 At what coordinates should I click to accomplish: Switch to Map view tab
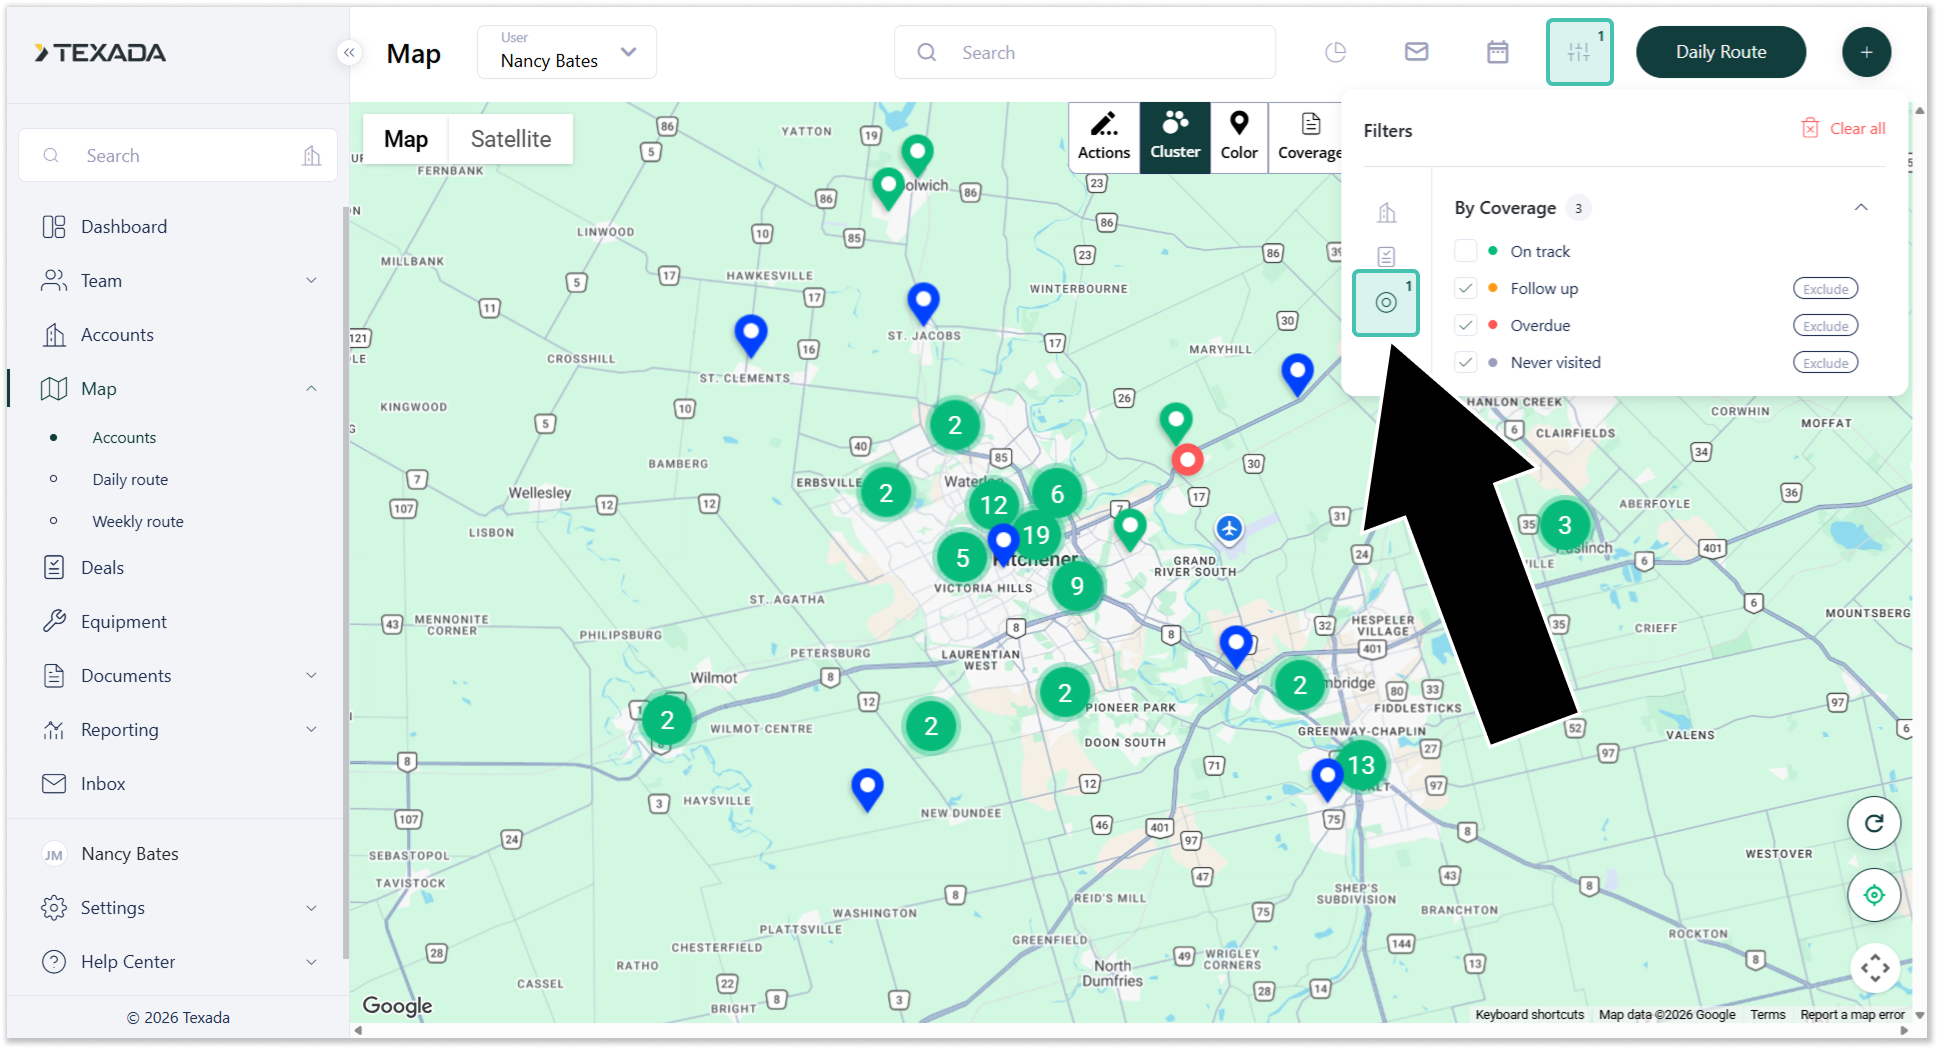pyautogui.click(x=406, y=139)
